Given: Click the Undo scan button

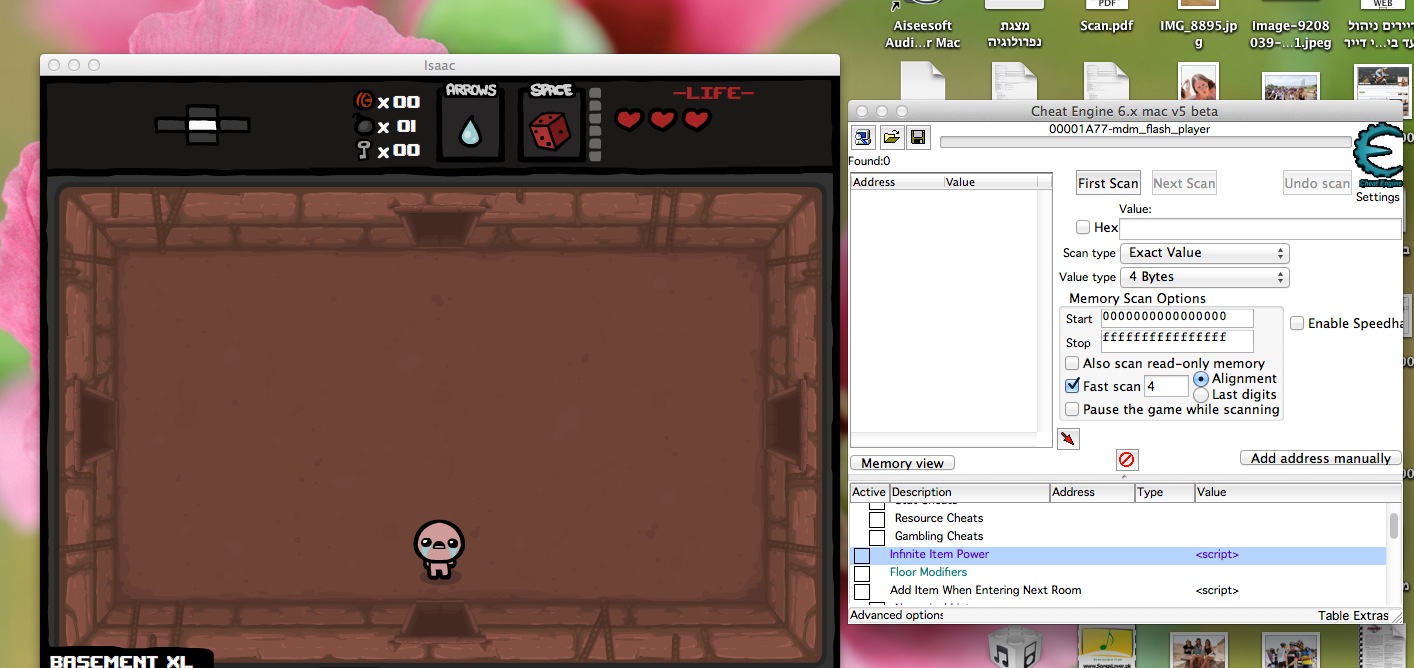Looking at the screenshot, I should (1317, 183).
